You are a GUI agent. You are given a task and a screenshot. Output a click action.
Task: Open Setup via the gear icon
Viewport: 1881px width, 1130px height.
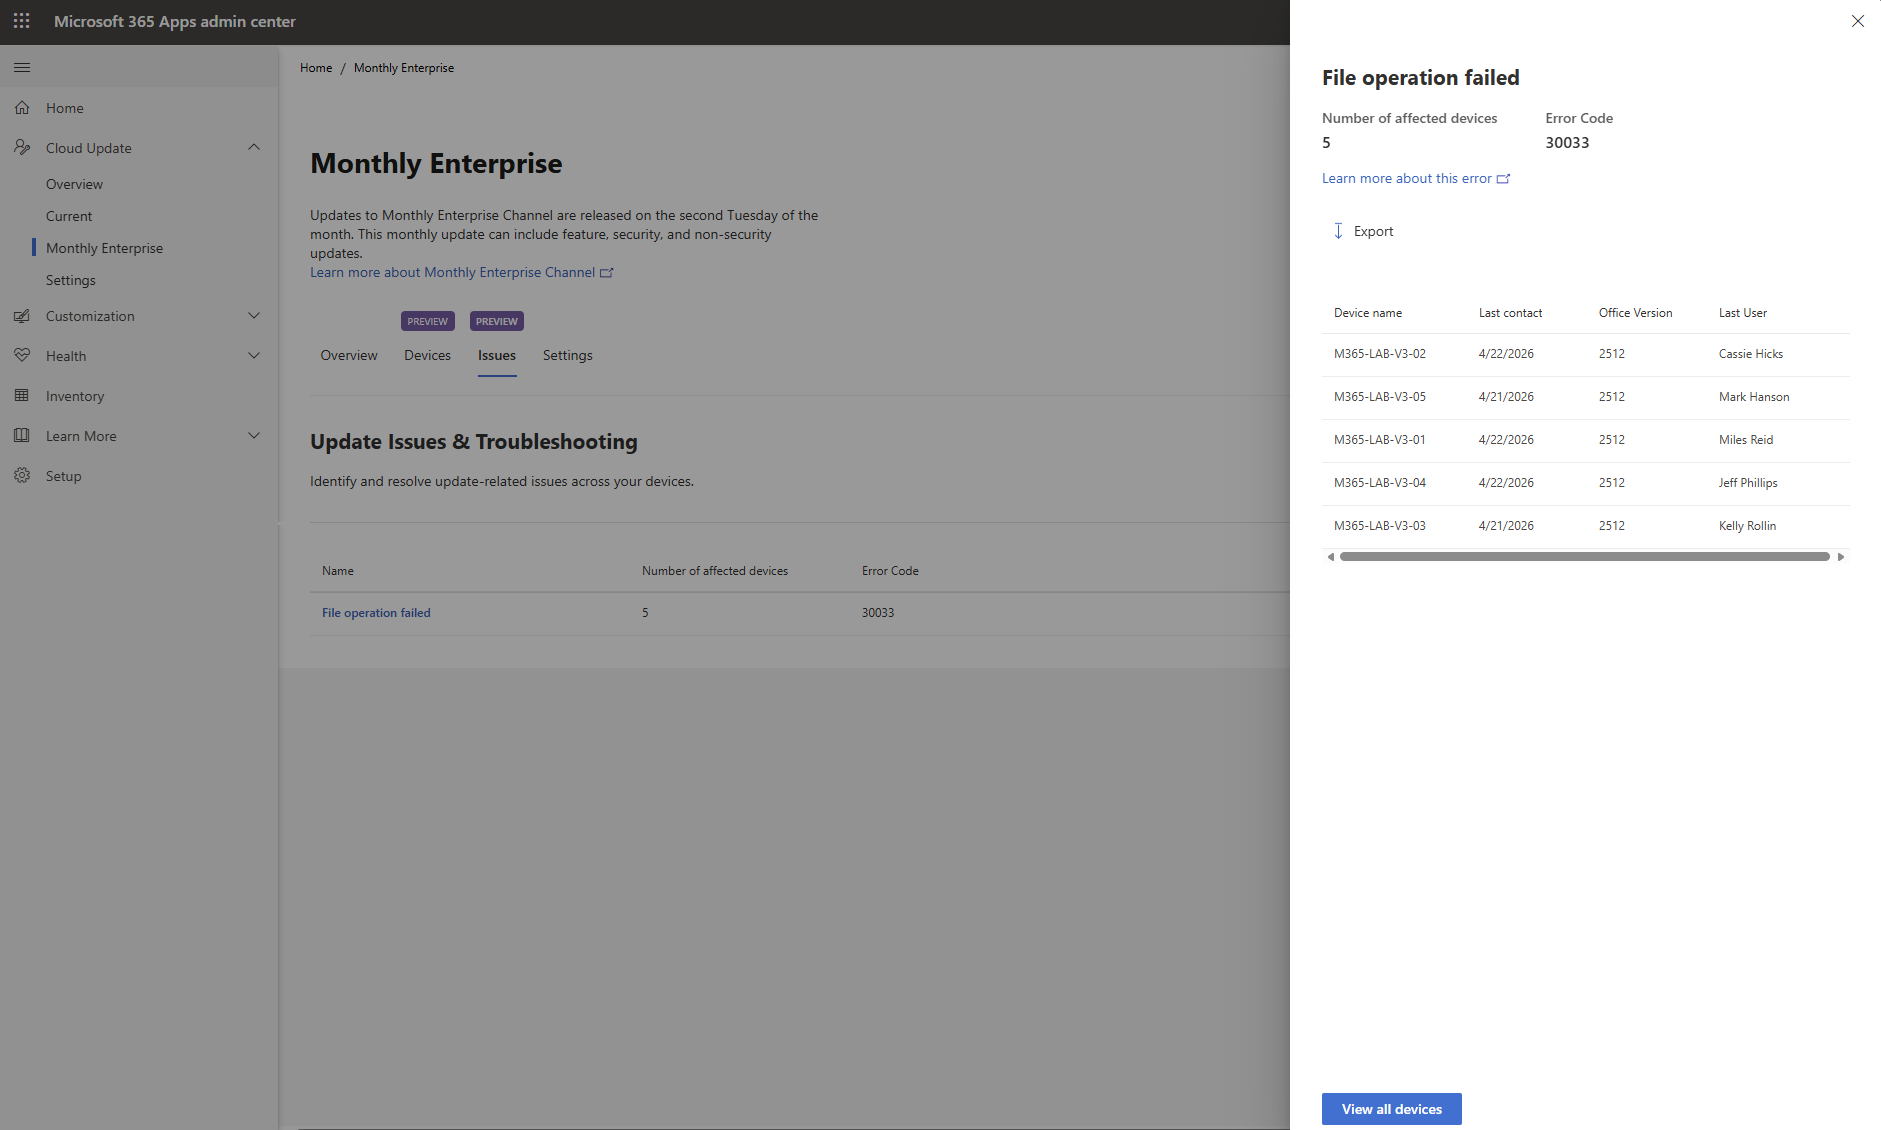22,475
